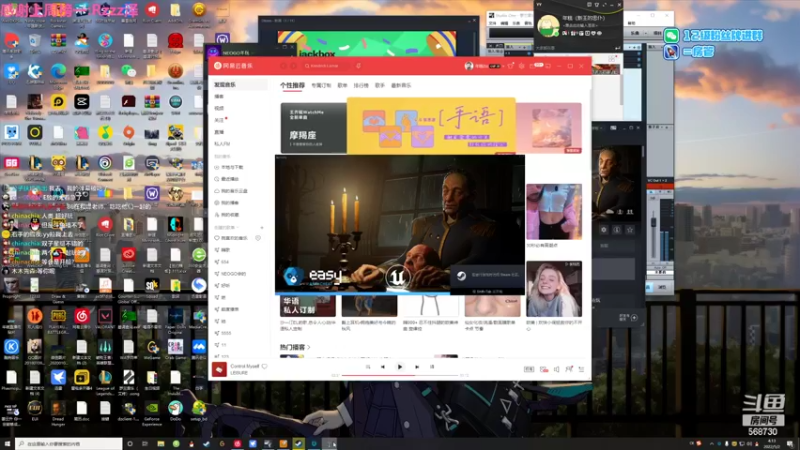This screenshot has width=800, height=450.
Task: Open the settings gear in NetEase title bar
Action: tap(521, 66)
